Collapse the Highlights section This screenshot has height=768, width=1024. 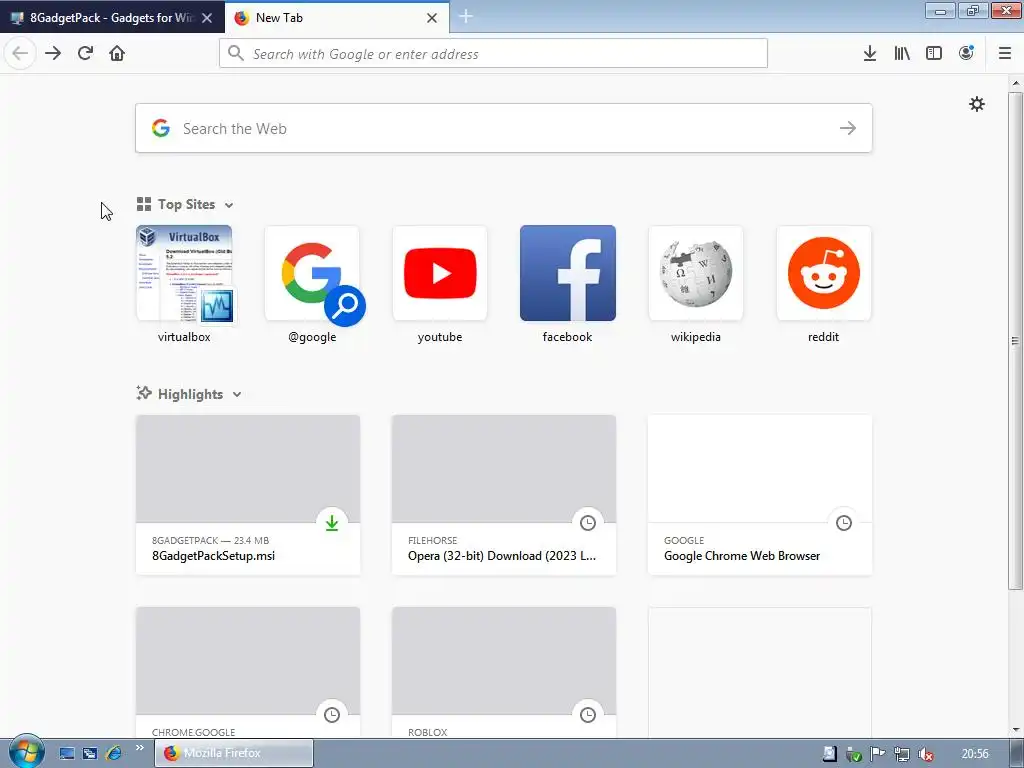point(237,394)
